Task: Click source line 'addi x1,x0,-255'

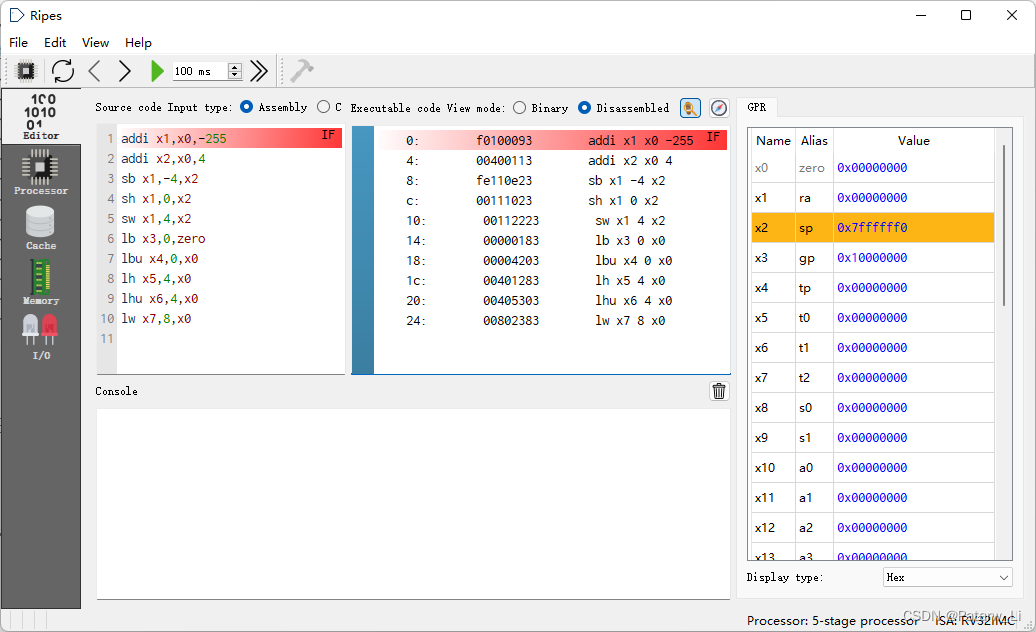Action: pyautogui.click(x=174, y=139)
